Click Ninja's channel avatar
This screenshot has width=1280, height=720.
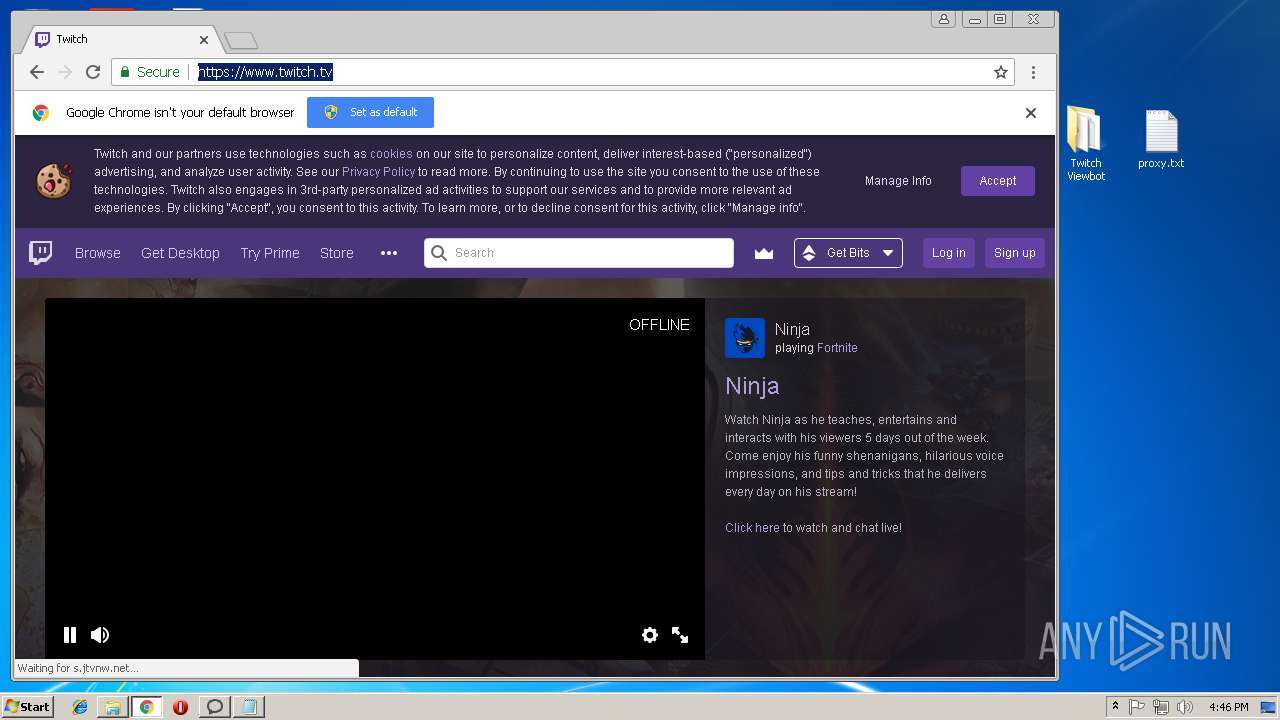tap(745, 338)
